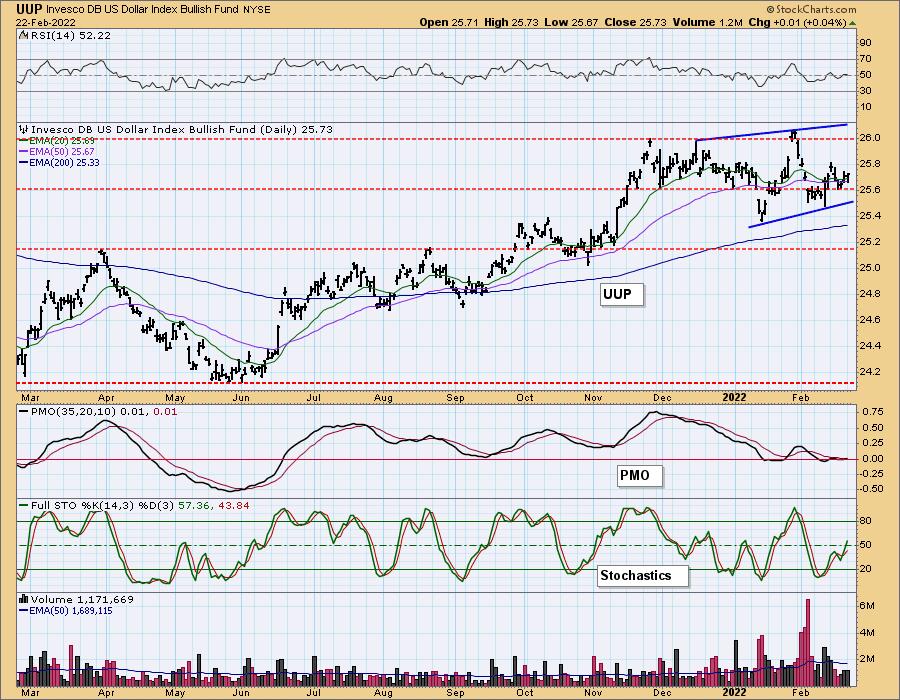Click the RSI(14) 52.22 indicator label
Viewport: 900px width, 700px height.
coord(70,36)
